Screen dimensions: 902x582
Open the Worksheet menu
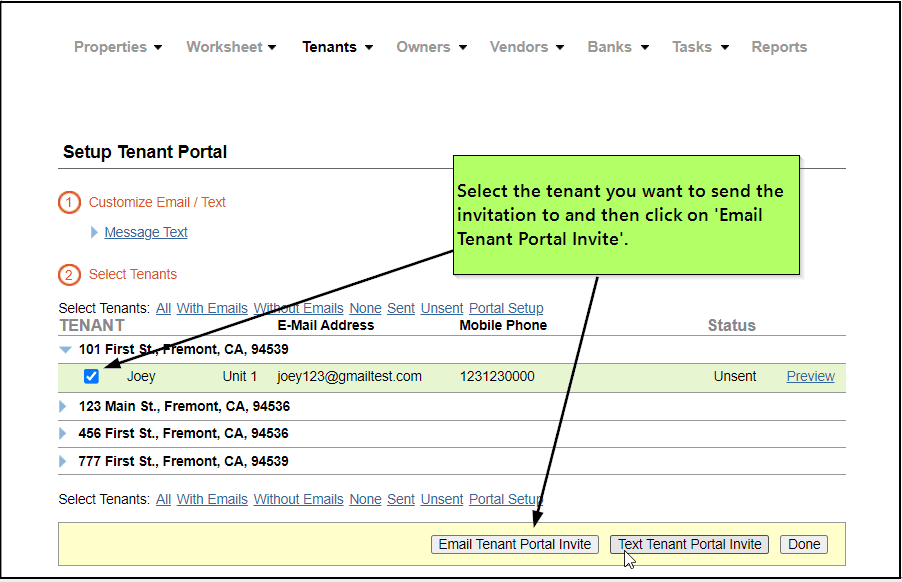[x=231, y=47]
